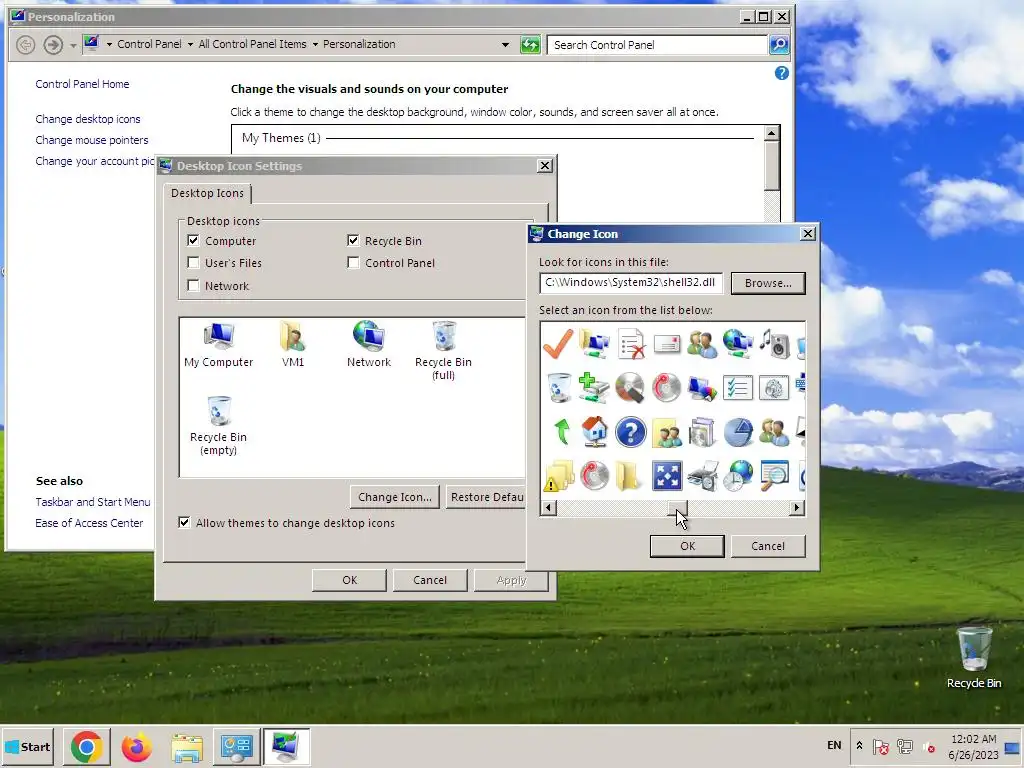
Task: Toggle Allow themes to change desktop icons
Action: (184, 522)
